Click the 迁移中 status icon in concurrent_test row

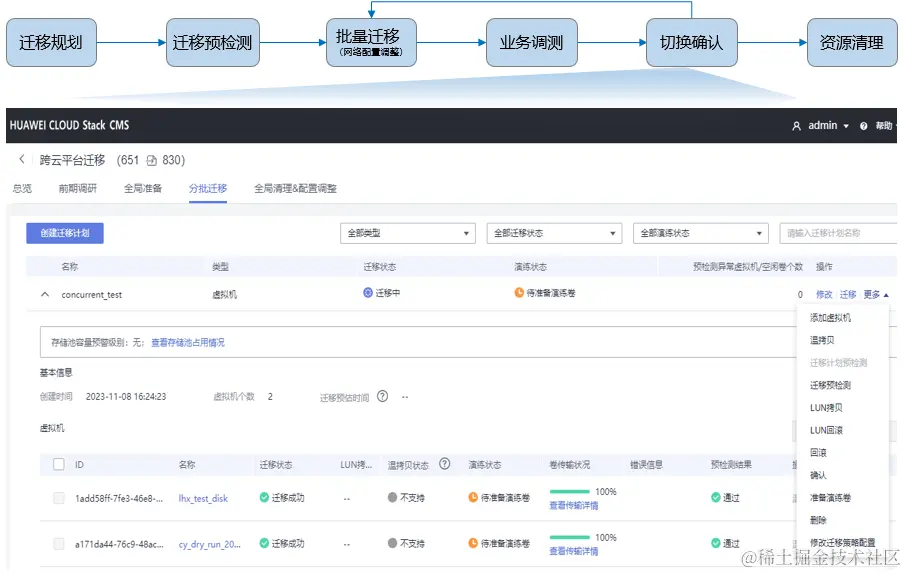click(368, 293)
